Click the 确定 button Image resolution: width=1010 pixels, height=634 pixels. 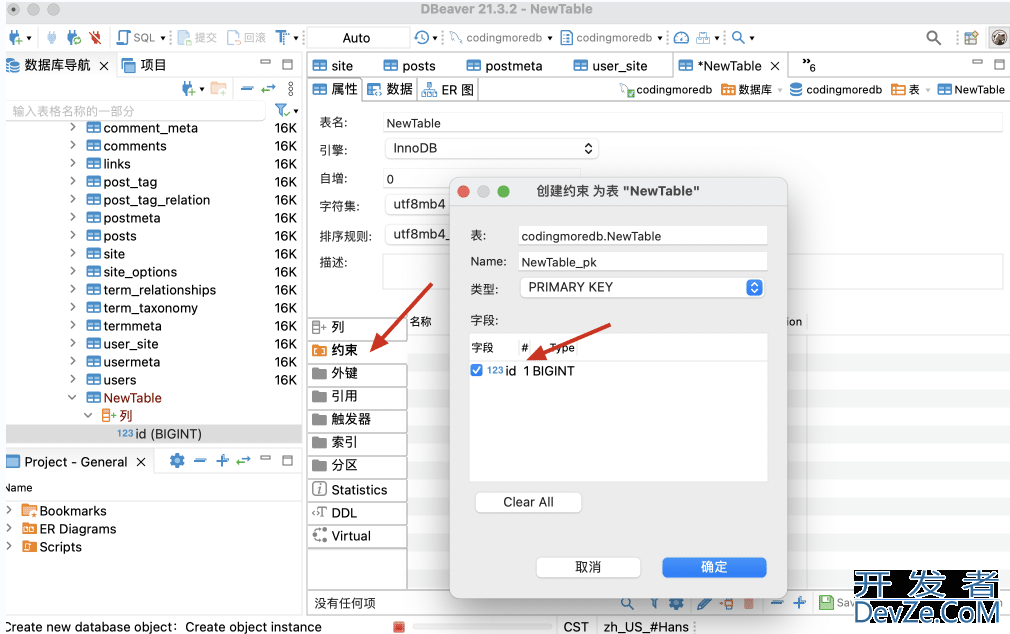[714, 567]
